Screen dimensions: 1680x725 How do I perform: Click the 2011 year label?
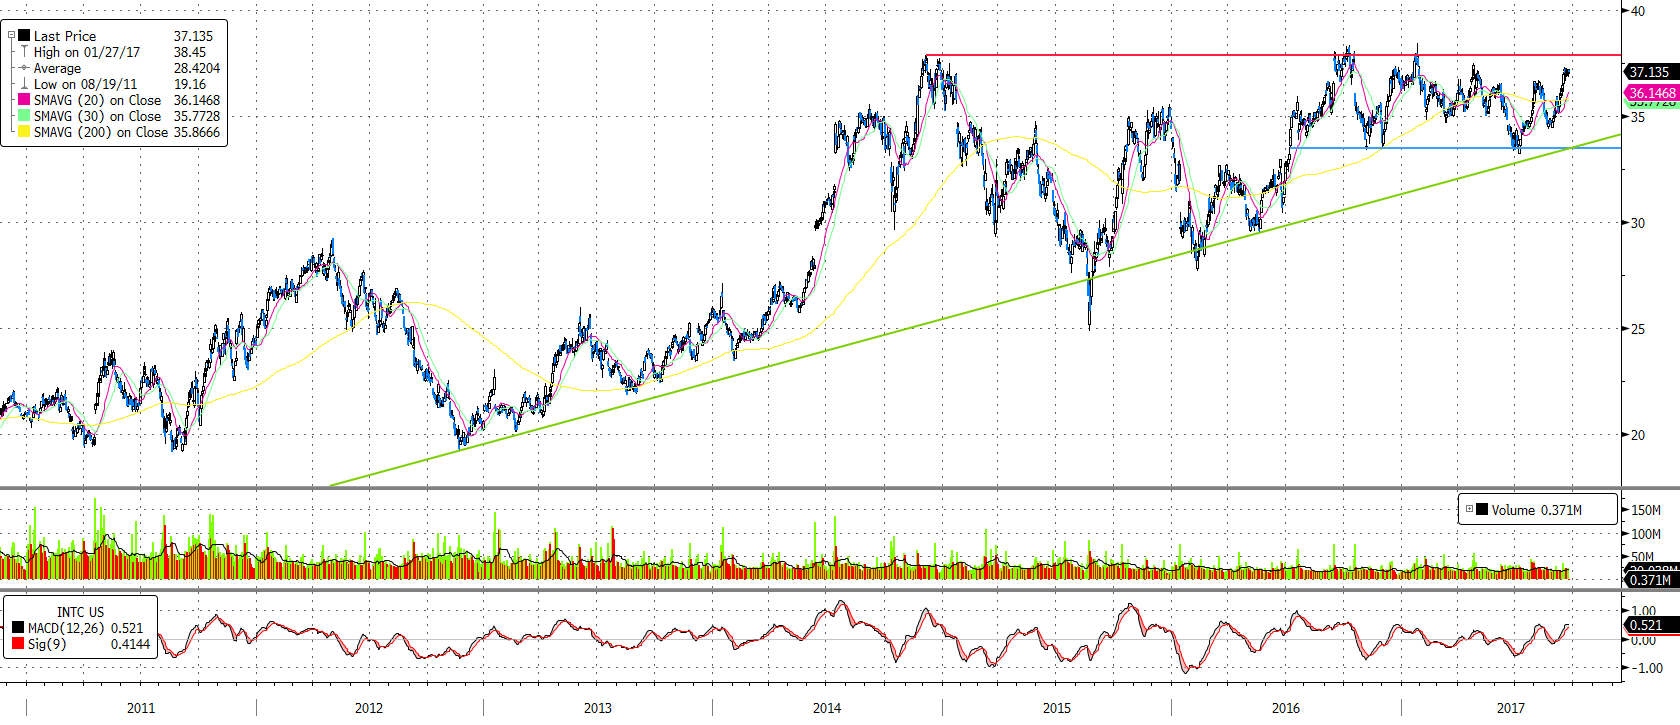click(141, 708)
